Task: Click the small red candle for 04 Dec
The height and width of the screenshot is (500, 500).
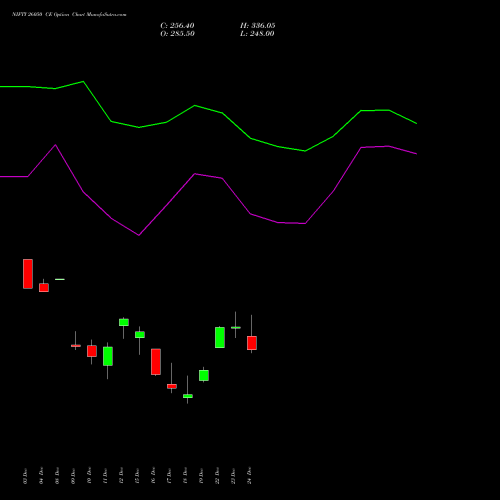Action: click(x=44, y=287)
